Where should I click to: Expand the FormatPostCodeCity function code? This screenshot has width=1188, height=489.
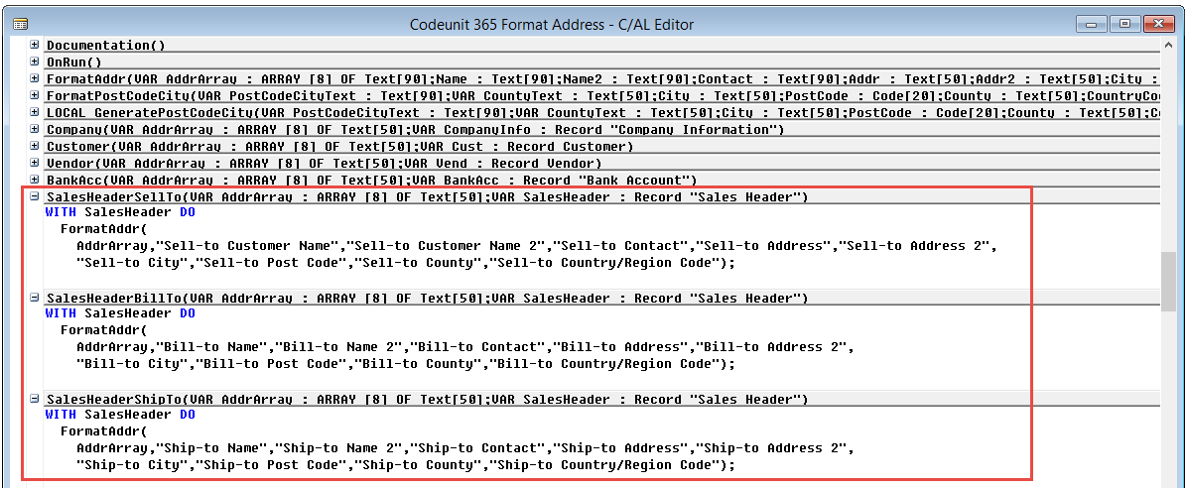click(x=35, y=96)
